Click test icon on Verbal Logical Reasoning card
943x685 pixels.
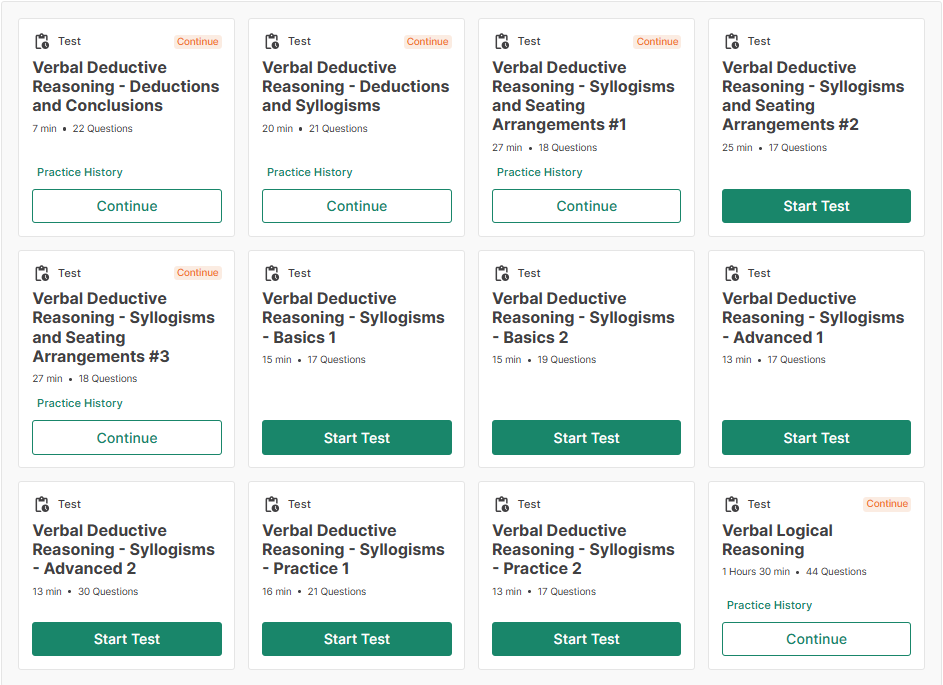[x=732, y=505]
